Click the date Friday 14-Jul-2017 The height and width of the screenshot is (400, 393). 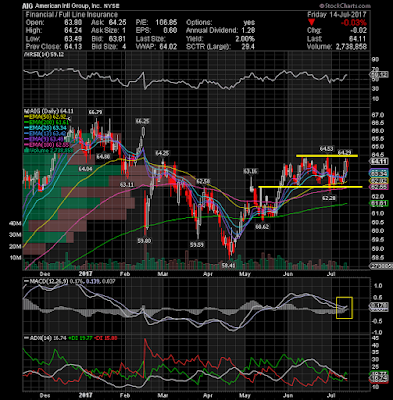coord(337,15)
